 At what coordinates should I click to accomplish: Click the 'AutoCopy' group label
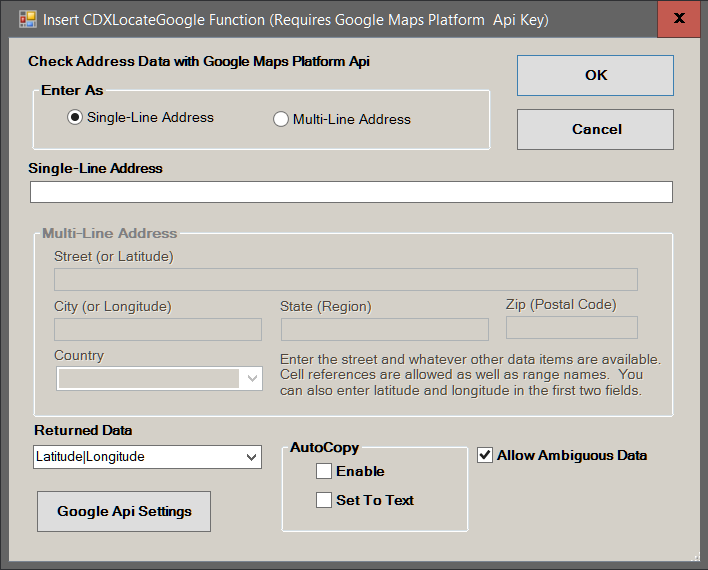325,447
